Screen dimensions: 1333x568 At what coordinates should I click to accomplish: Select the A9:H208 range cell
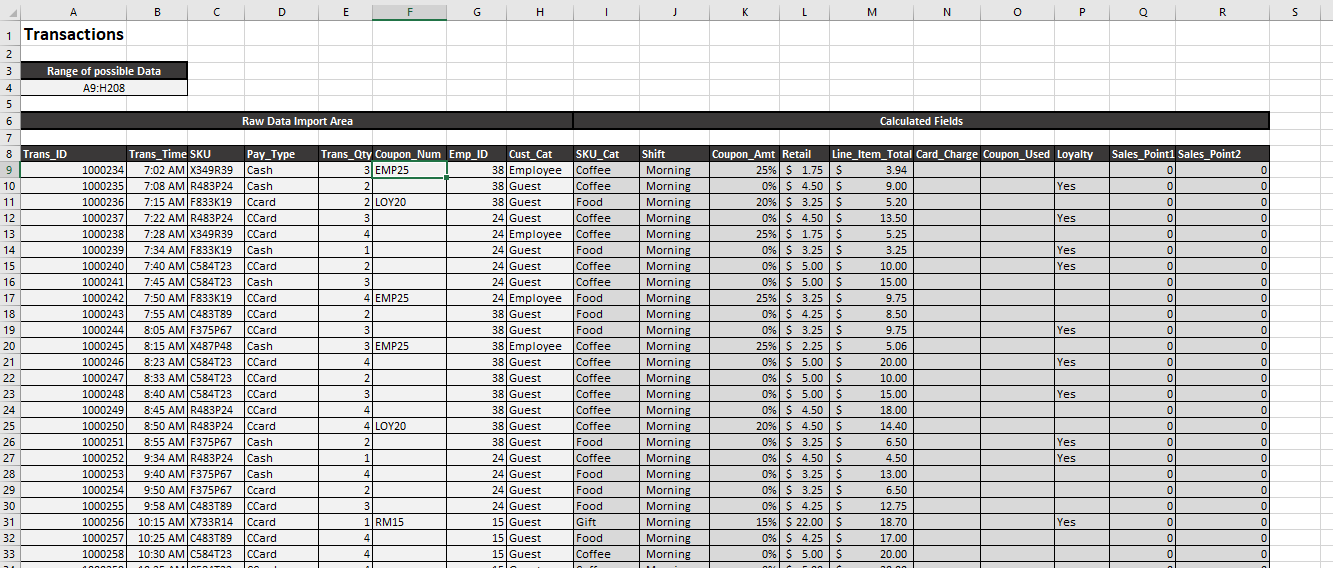[x=104, y=87]
